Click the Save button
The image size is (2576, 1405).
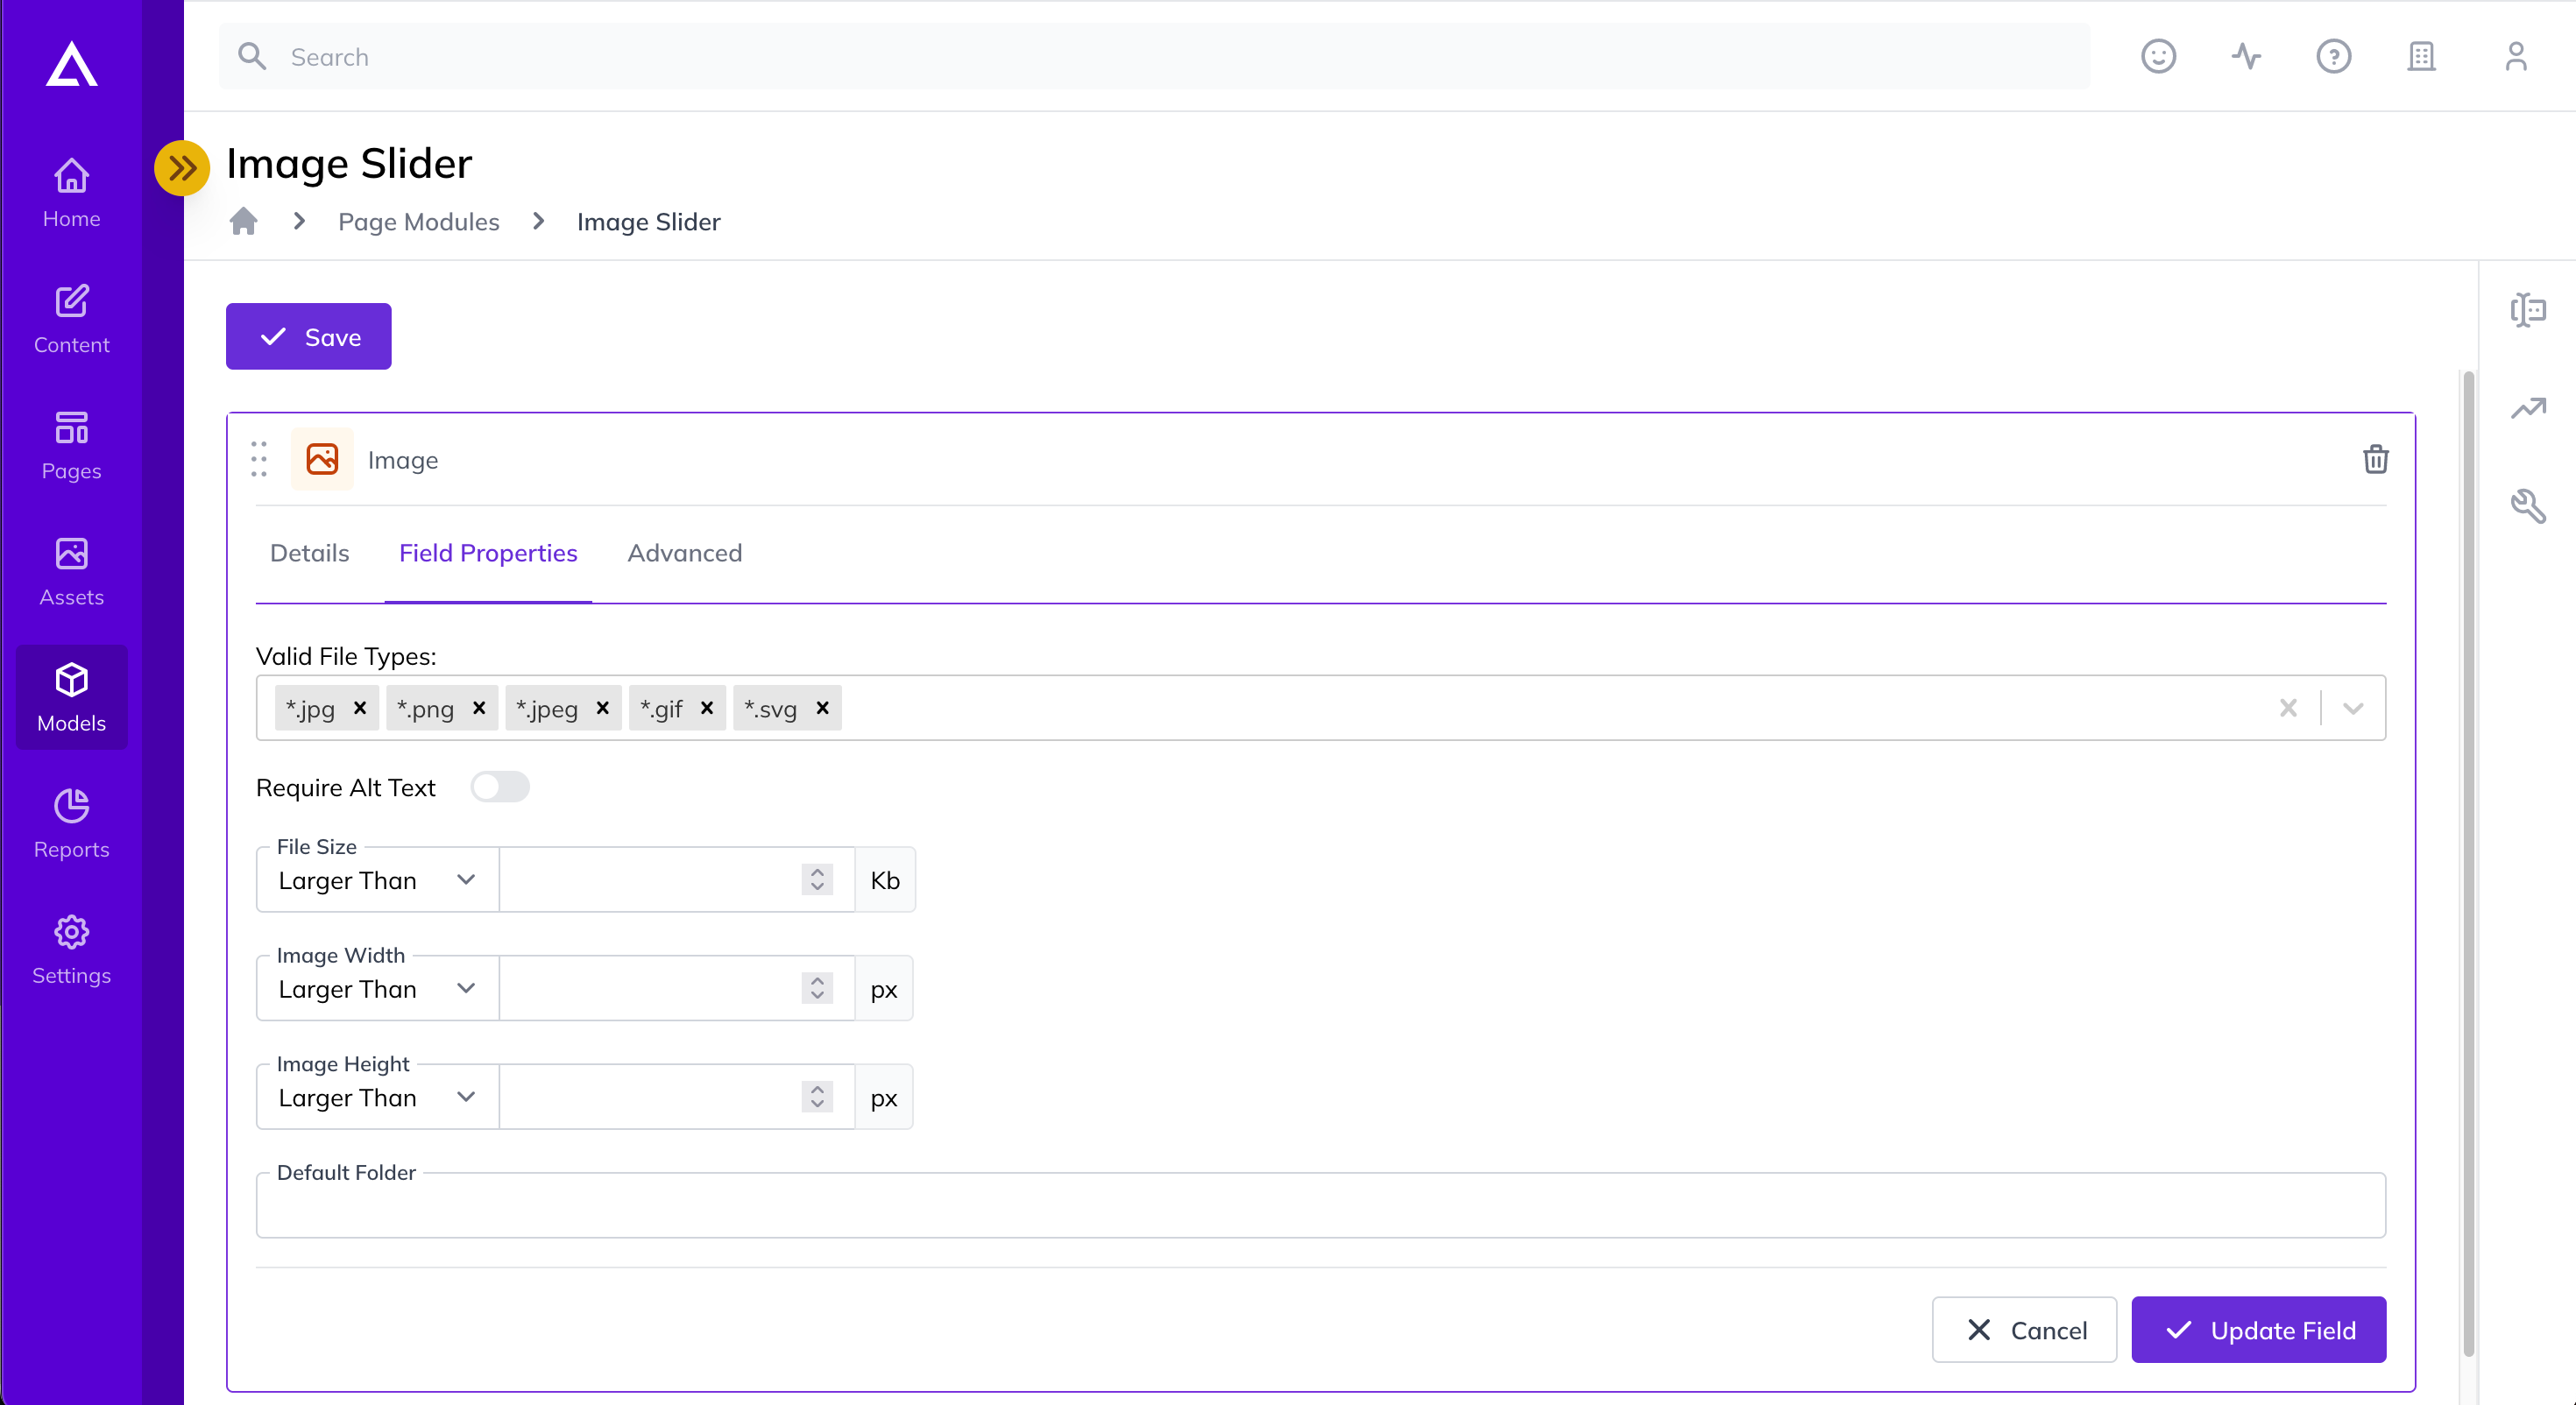pyautogui.click(x=308, y=336)
